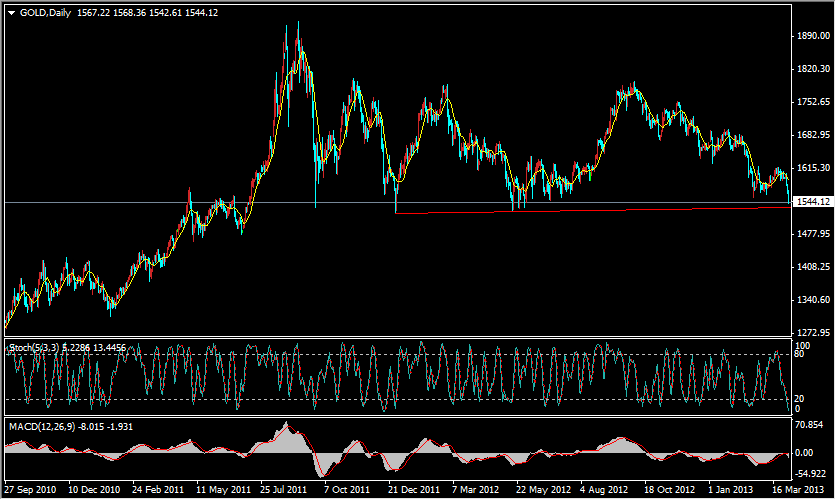Click the 1340.60 price axis label
Viewport: 836px width, 500px height.
[814, 300]
